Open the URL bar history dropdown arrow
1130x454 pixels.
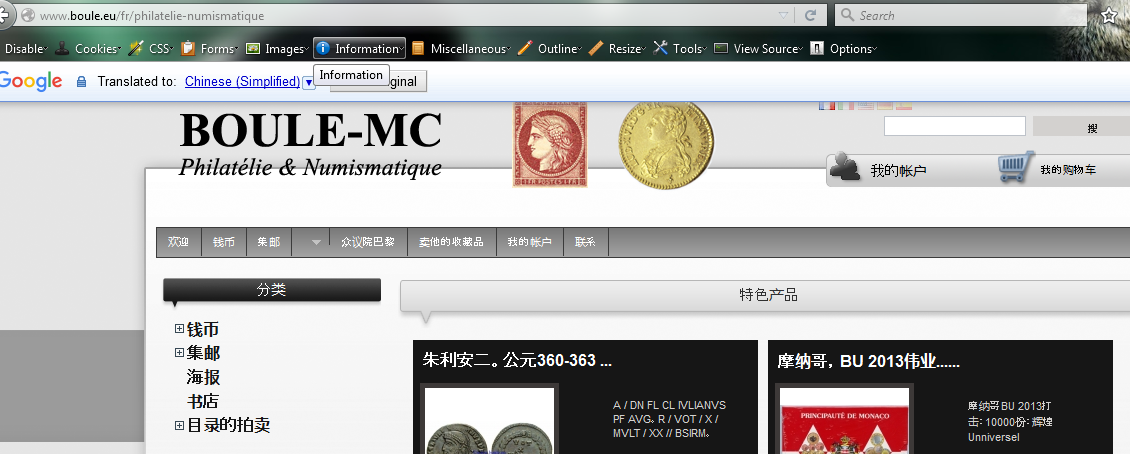[x=783, y=15]
